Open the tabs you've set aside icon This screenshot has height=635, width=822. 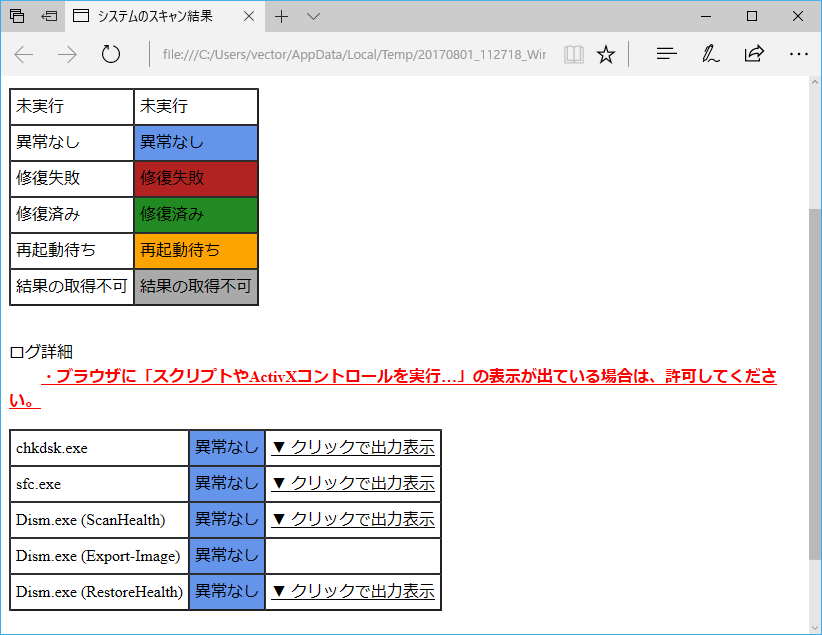17,16
